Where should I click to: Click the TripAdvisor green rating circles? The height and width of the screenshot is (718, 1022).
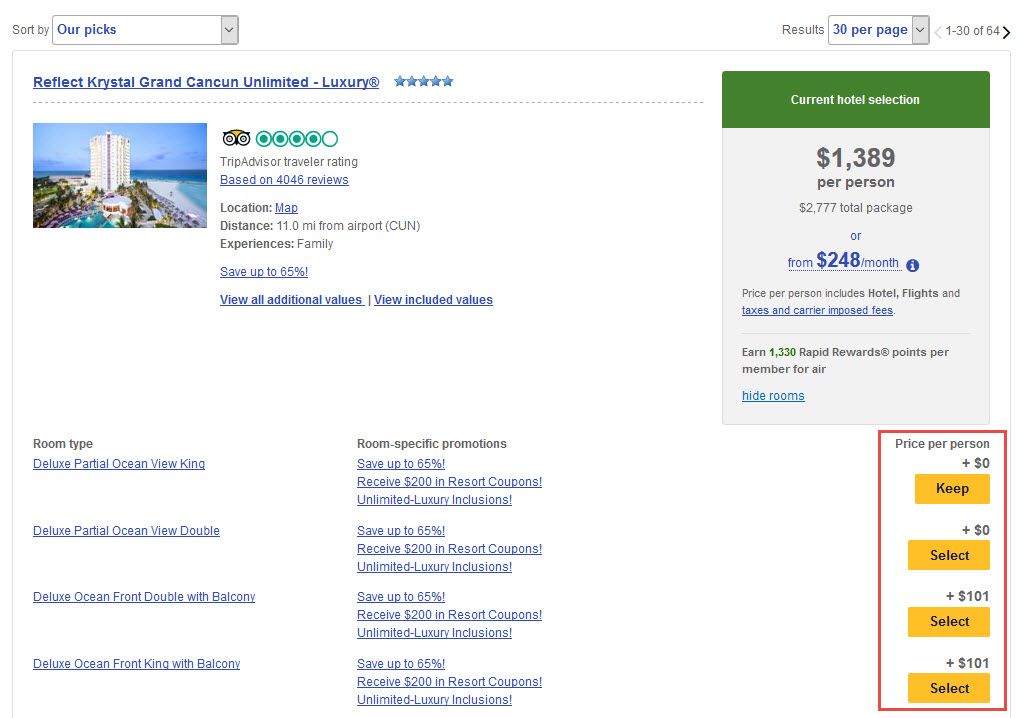click(297, 139)
